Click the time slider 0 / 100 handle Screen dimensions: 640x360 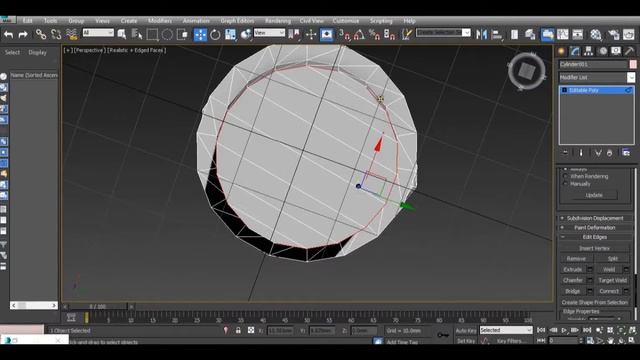[98, 306]
